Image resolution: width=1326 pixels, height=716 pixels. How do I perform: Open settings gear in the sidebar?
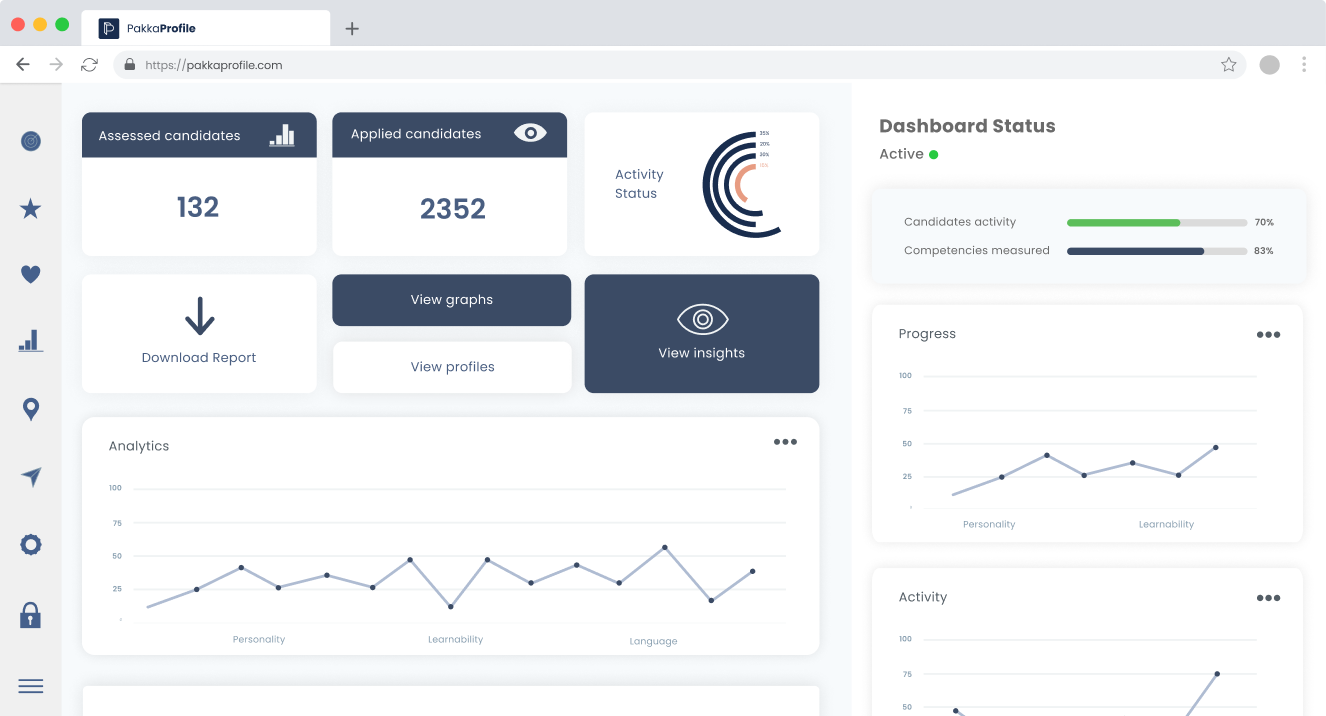(x=31, y=544)
